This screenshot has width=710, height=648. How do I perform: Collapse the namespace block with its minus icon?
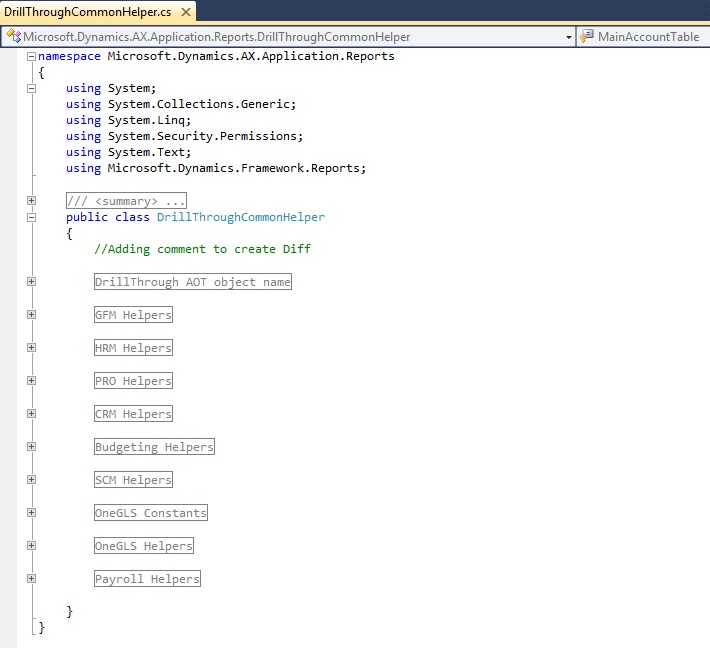(31, 56)
